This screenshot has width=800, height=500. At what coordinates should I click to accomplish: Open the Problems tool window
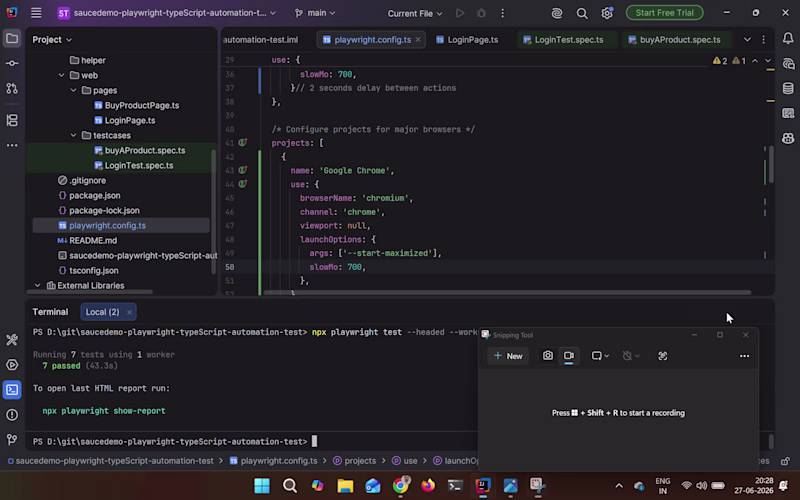pos(12,415)
